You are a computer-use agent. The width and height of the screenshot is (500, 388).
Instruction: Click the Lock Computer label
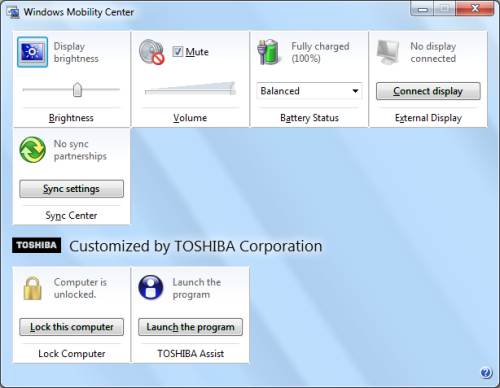tap(72, 353)
